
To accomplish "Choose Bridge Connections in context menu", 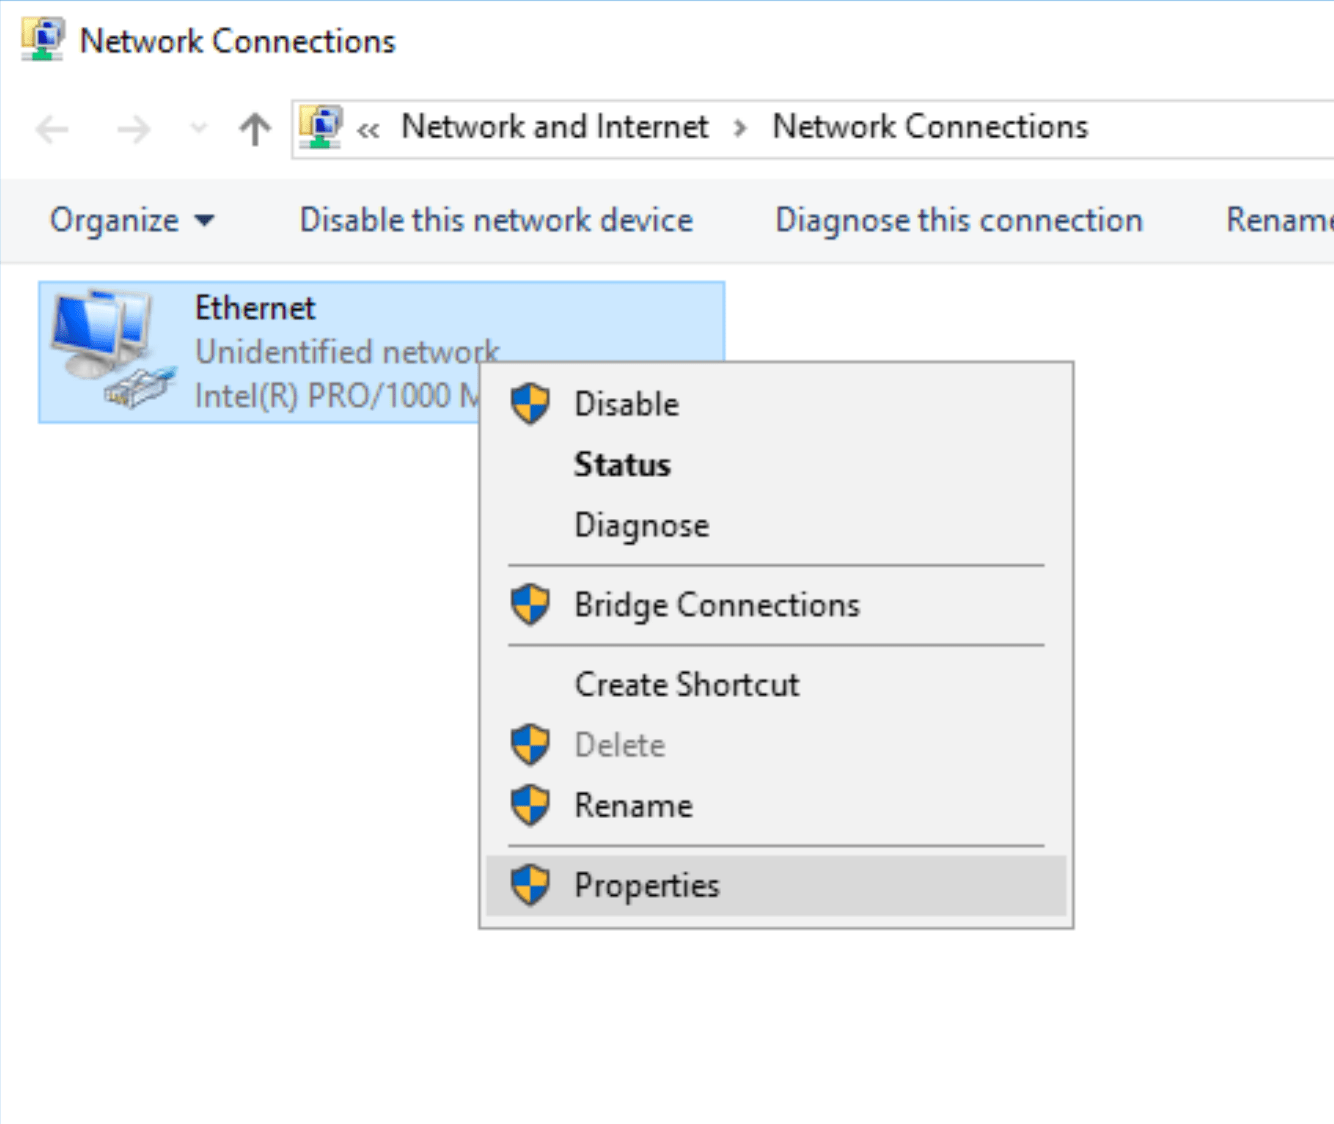I will click(716, 605).
